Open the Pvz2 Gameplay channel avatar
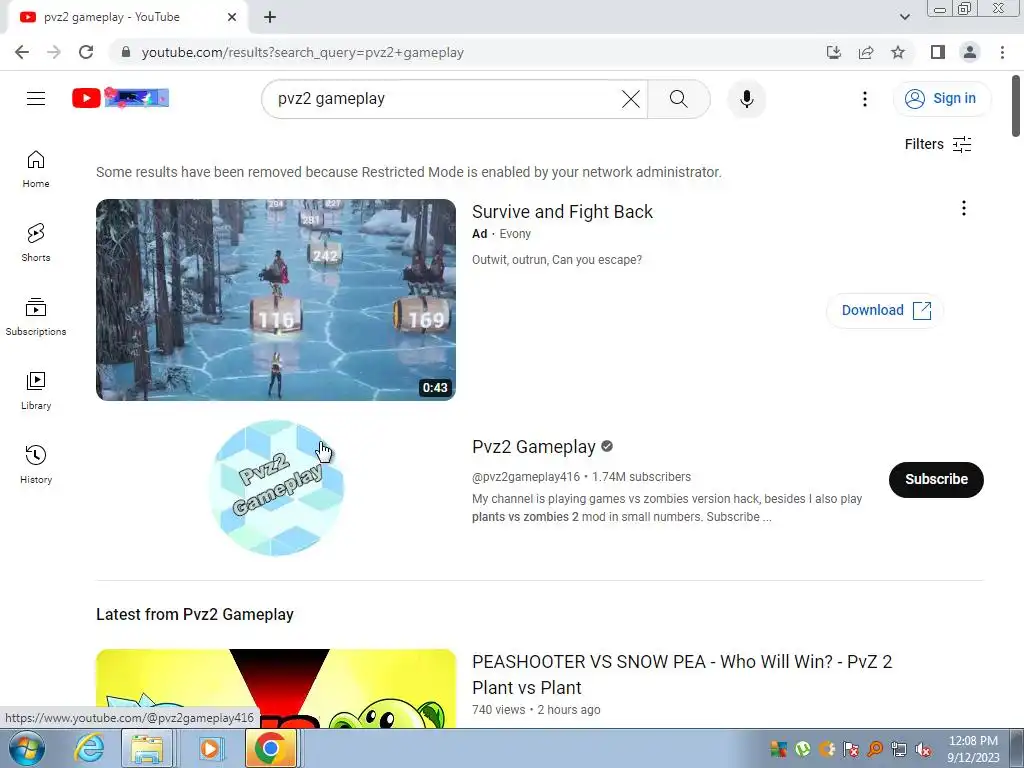 [276, 488]
